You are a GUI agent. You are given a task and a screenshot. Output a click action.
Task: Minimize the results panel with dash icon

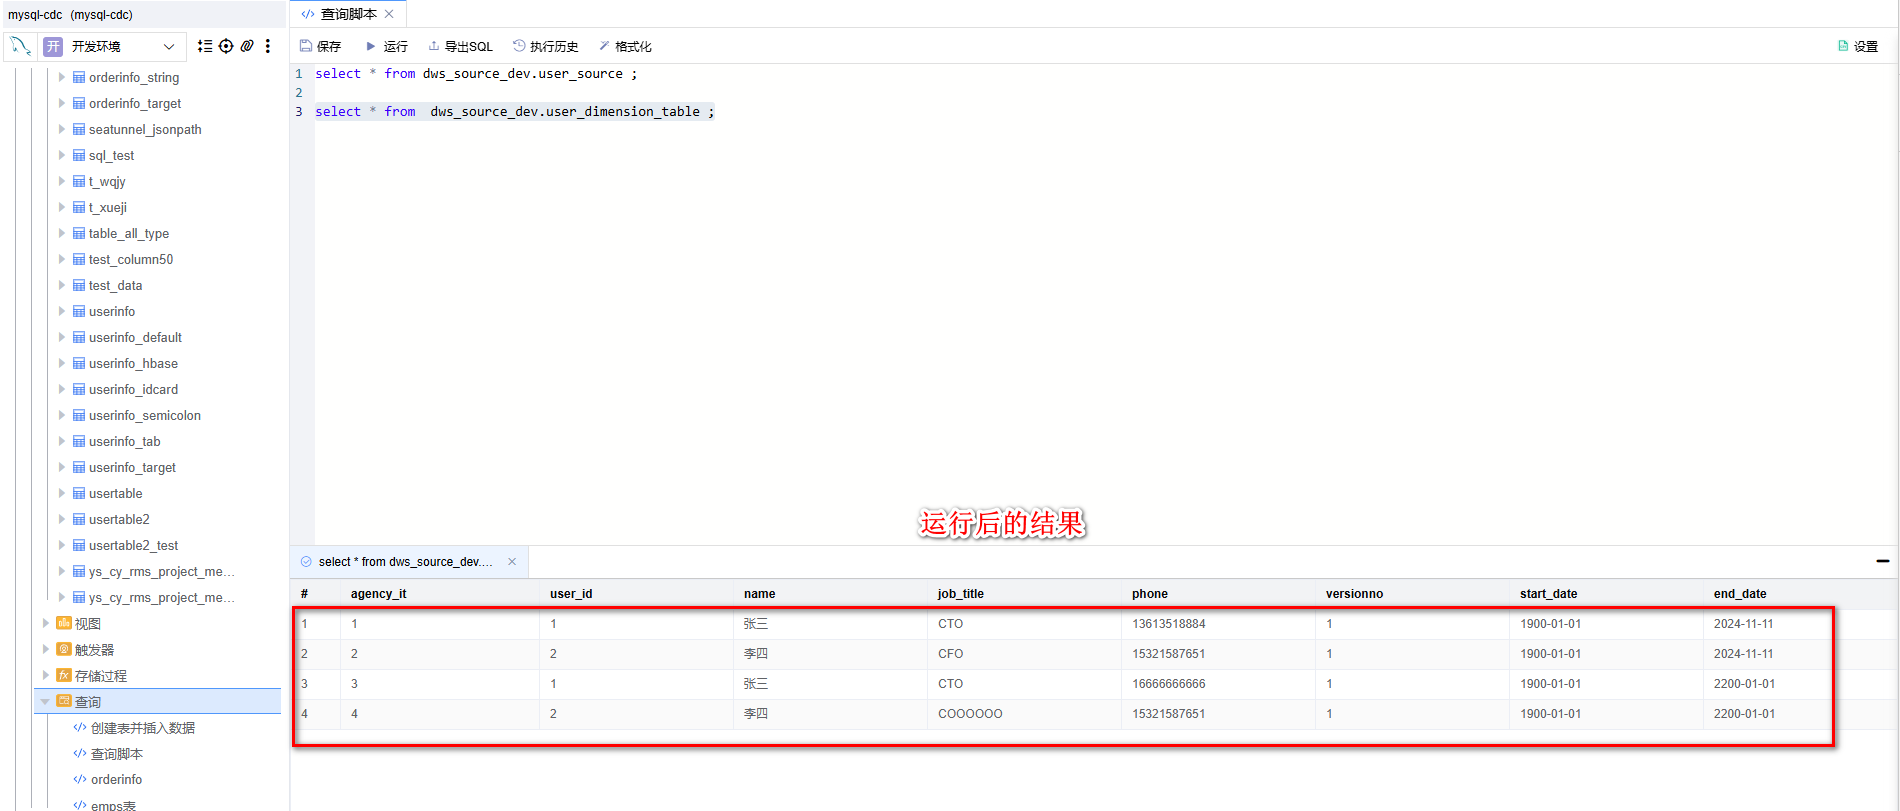click(1882, 561)
